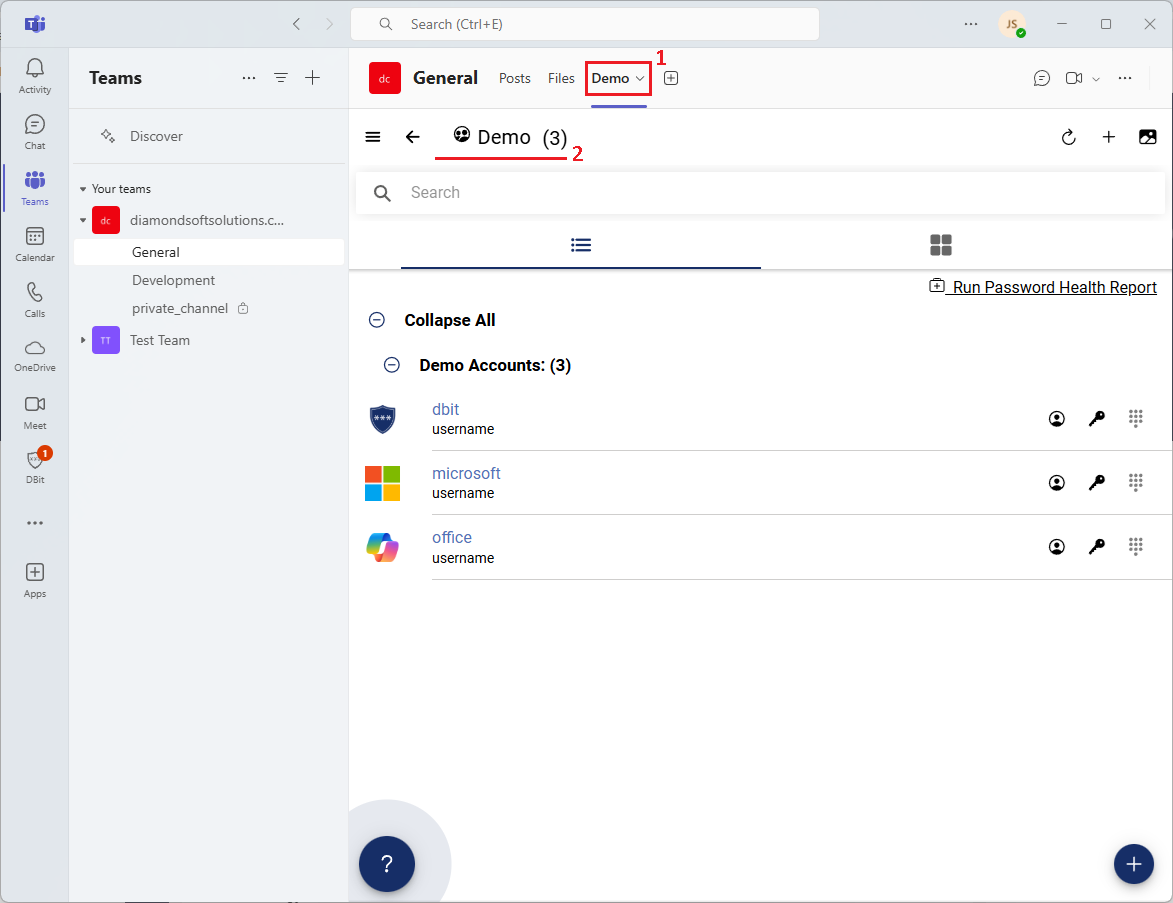Open meeting options dropdown arrow
This screenshot has height=903, width=1173.
[x=1096, y=79]
